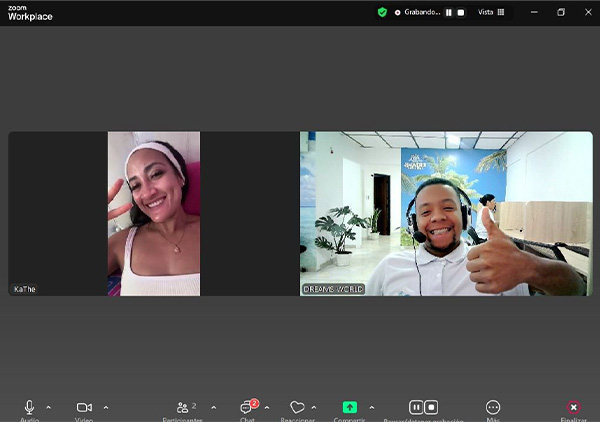
Task: Stop recording from the top bar
Action: pos(461,12)
